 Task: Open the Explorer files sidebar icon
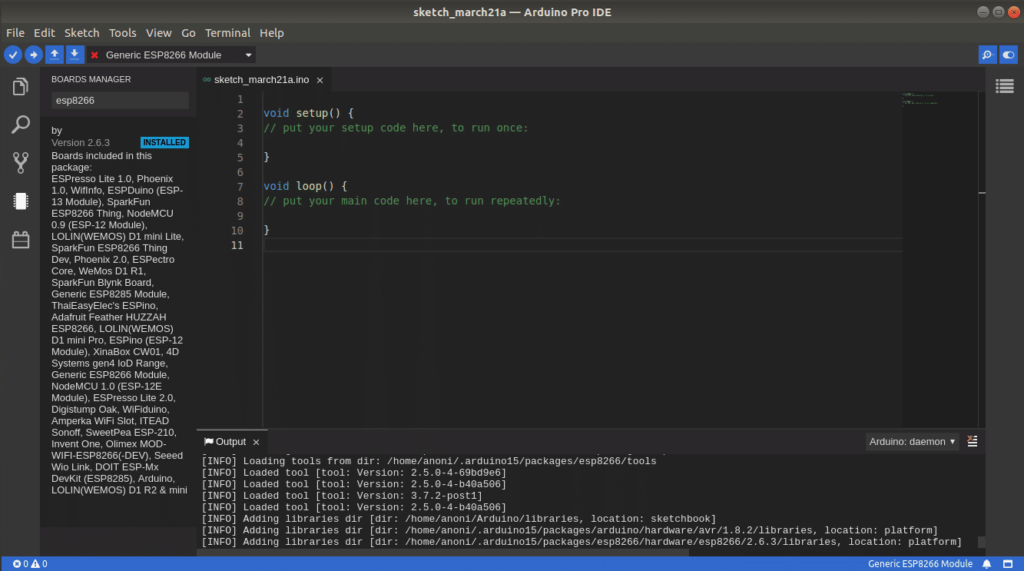[20, 88]
